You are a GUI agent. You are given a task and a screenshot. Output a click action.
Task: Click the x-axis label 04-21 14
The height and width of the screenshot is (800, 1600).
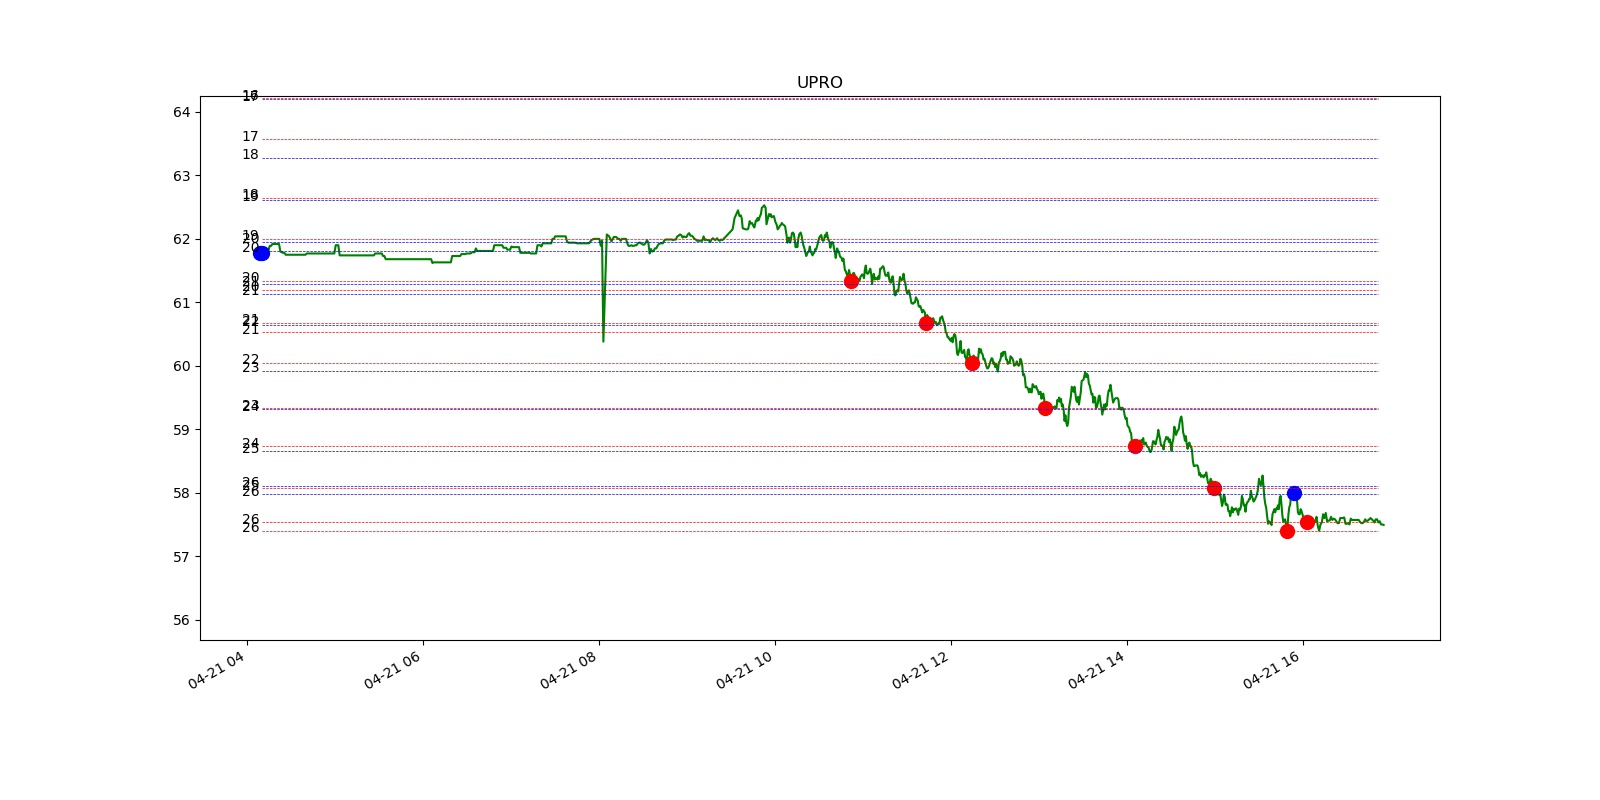click(x=1097, y=669)
